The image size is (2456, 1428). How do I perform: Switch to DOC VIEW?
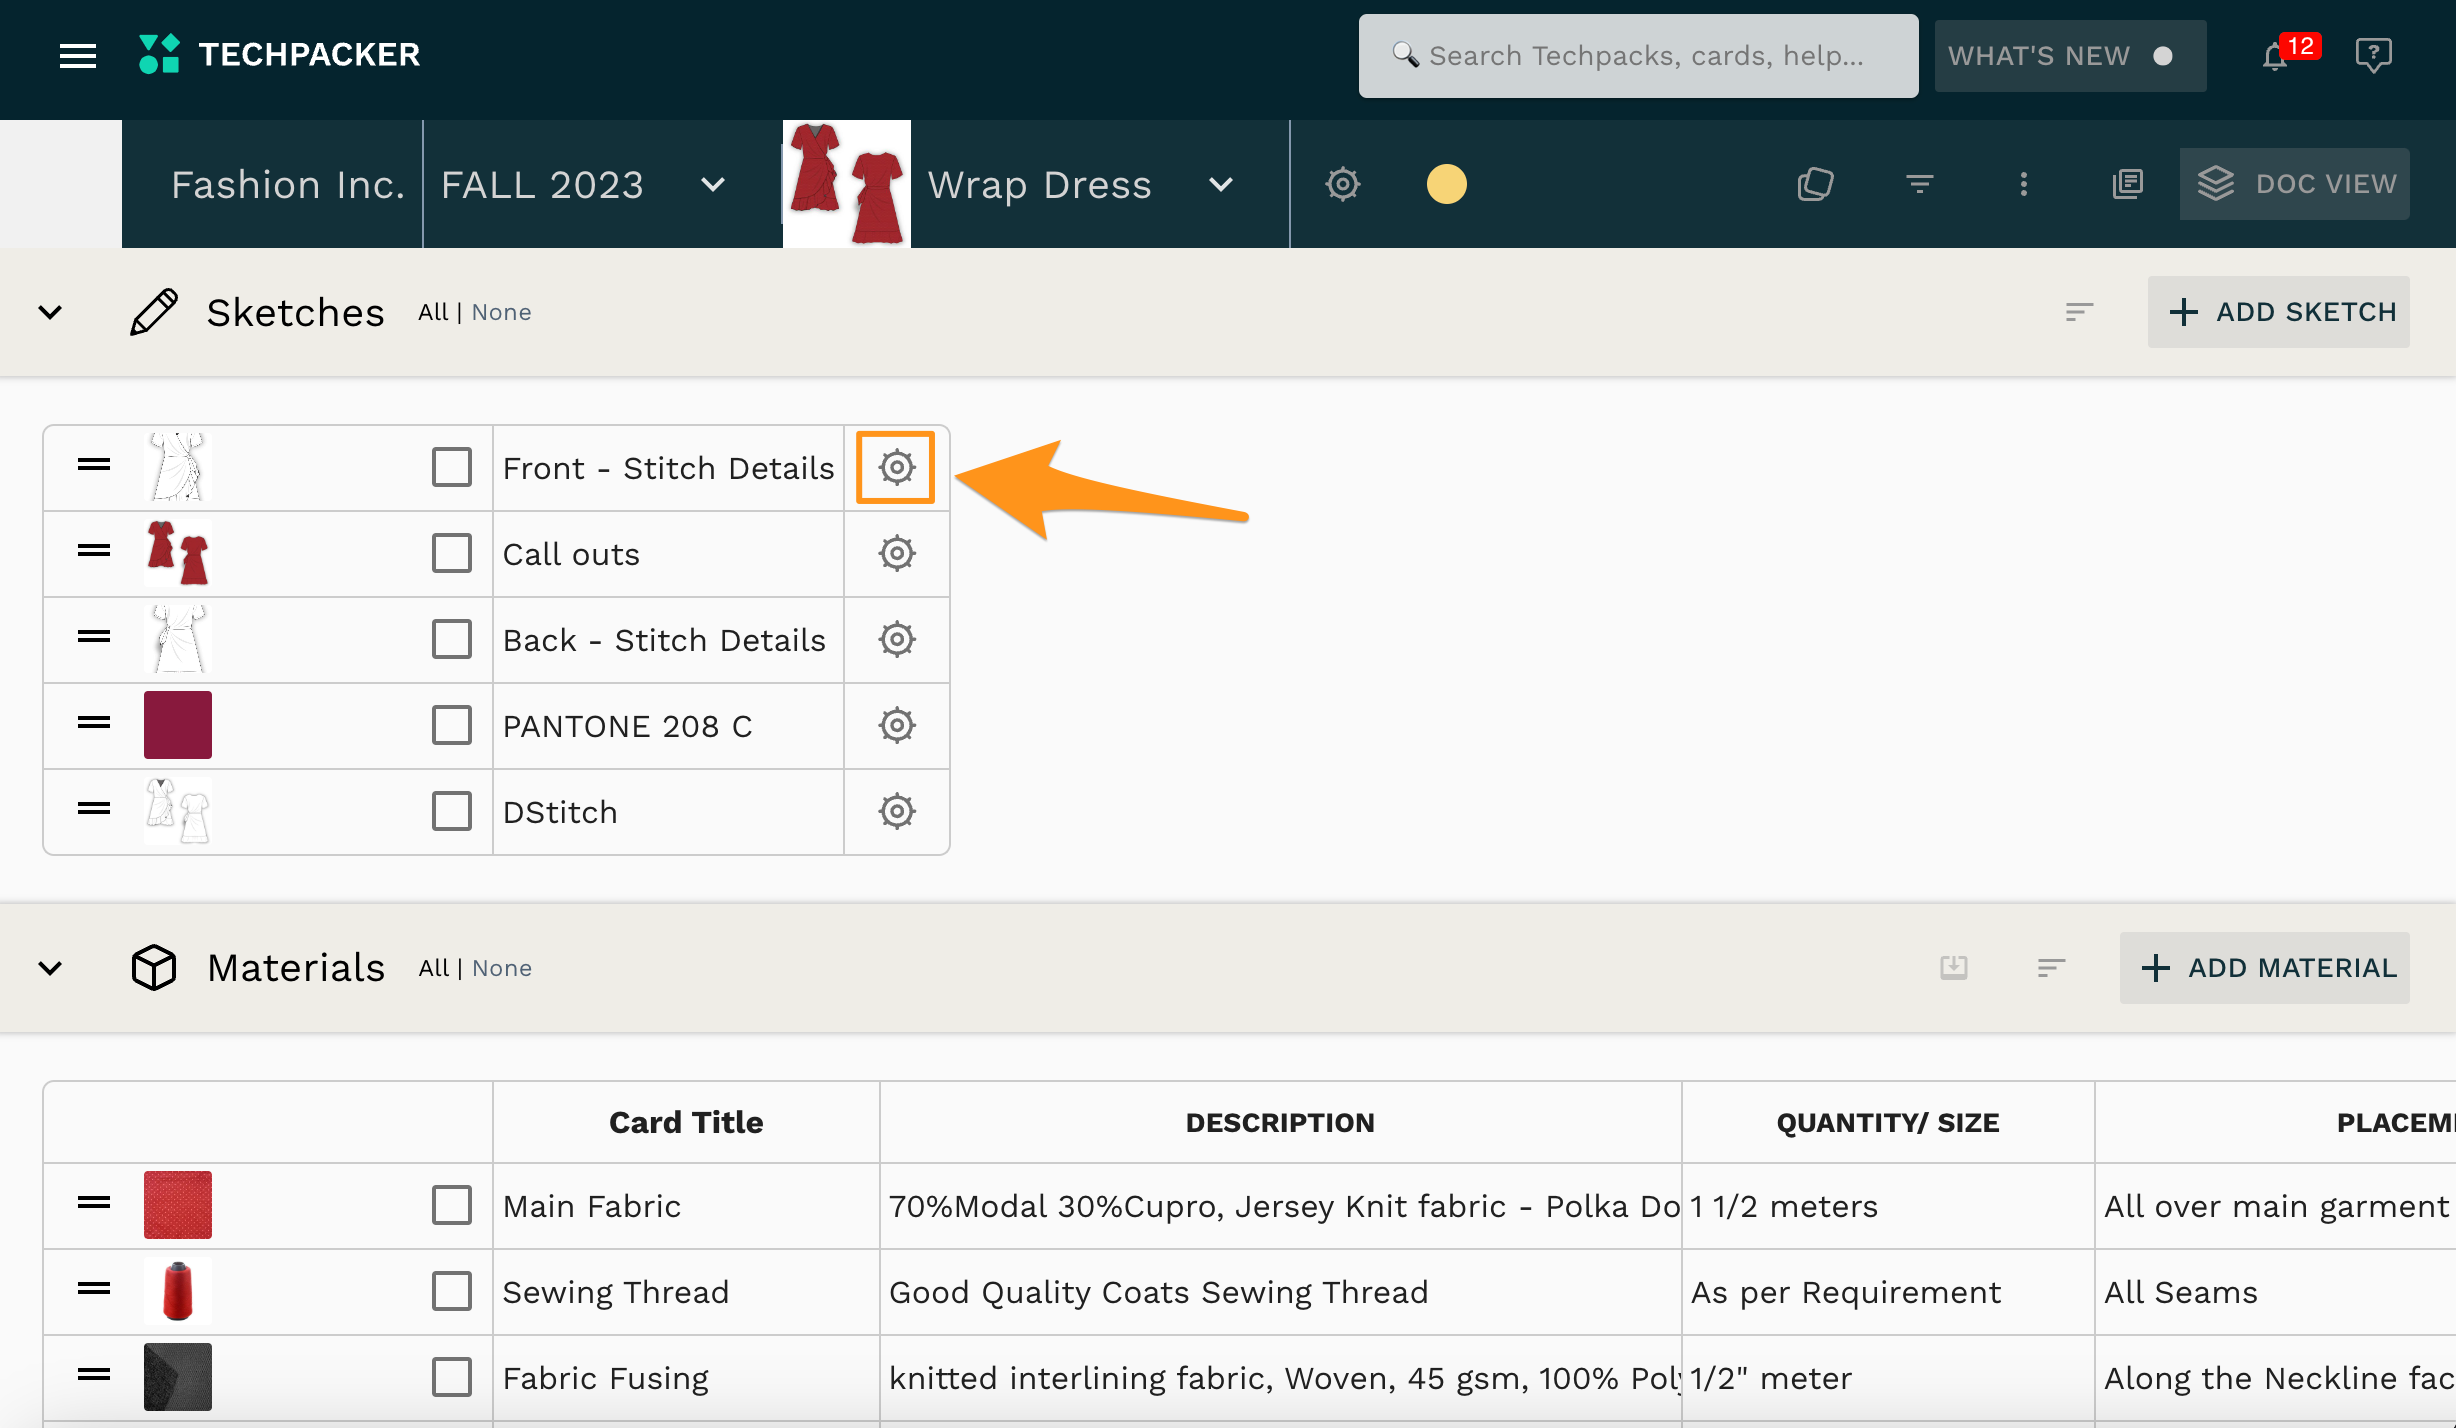2294,184
